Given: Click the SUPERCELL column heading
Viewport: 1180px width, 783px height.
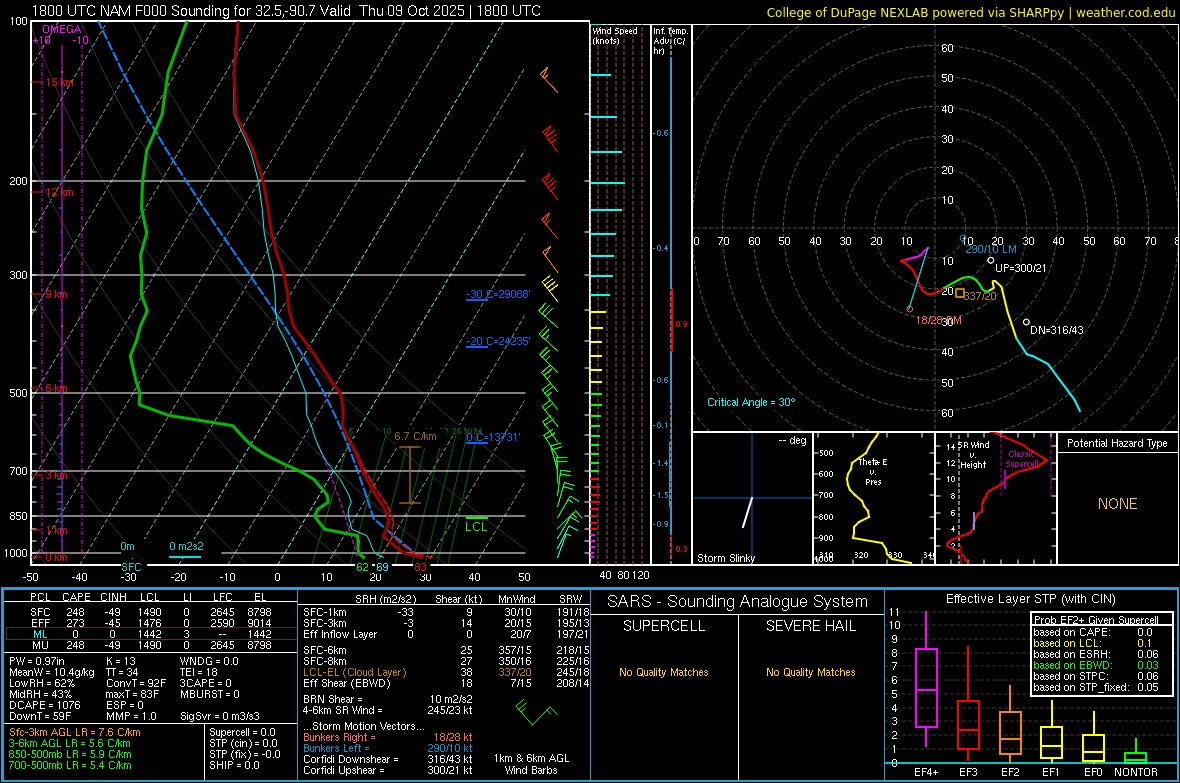Looking at the screenshot, I should coord(664,626).
